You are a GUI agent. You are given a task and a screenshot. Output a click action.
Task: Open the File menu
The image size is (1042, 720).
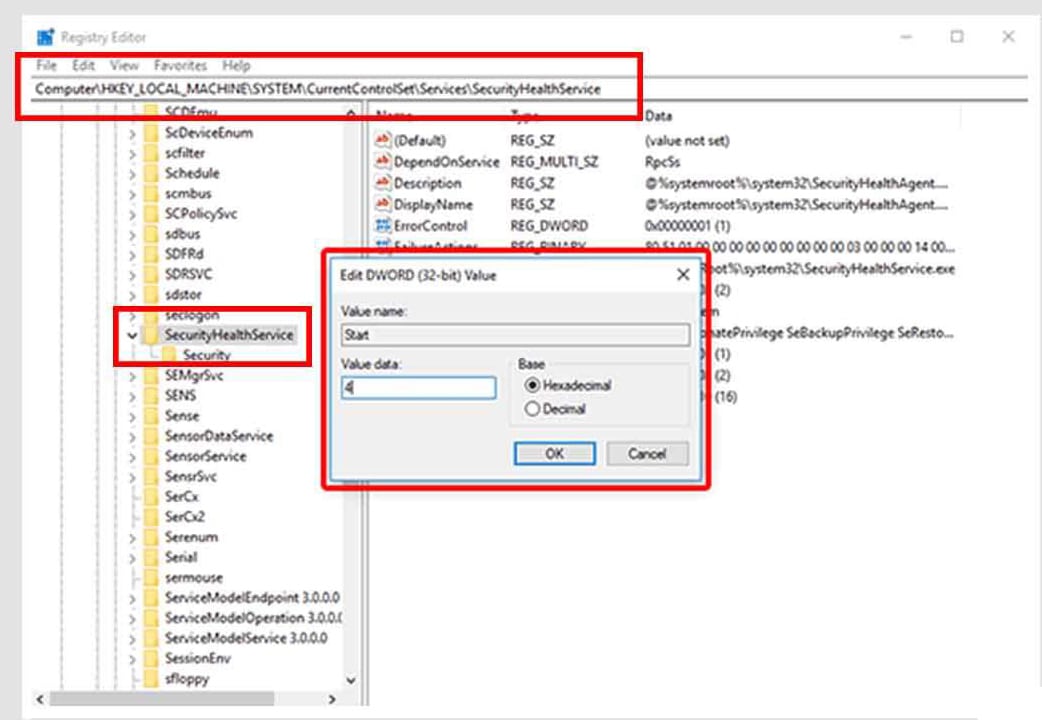47,65
